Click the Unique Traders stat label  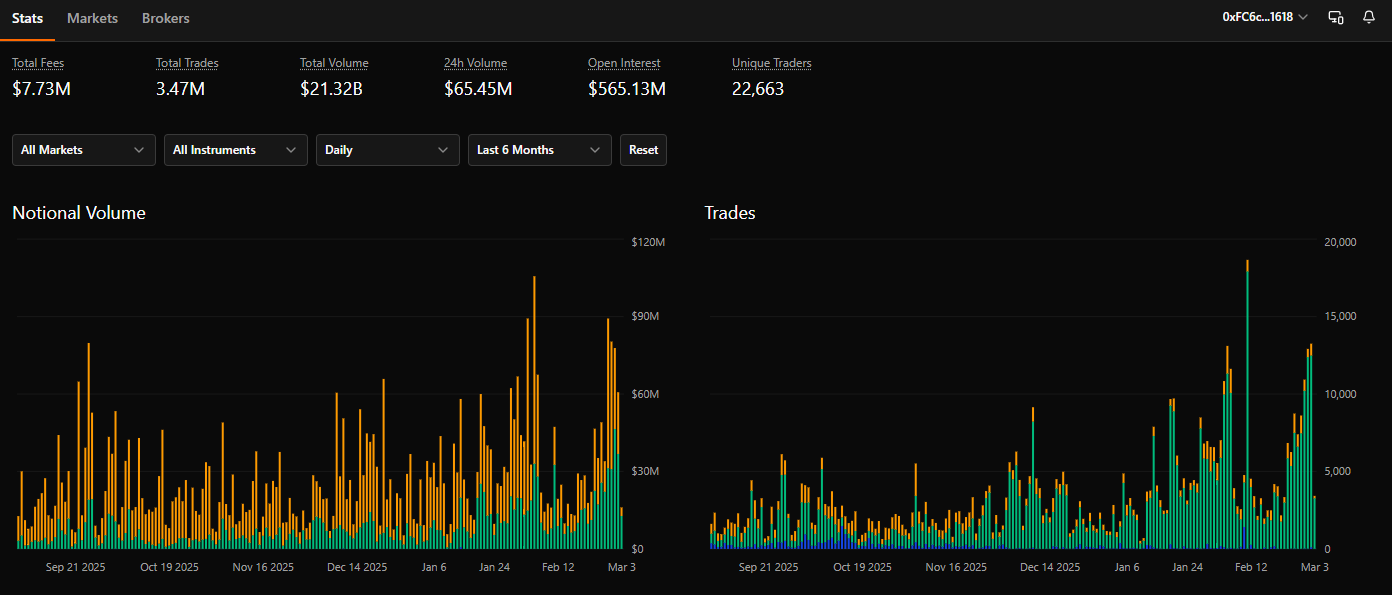771,63
